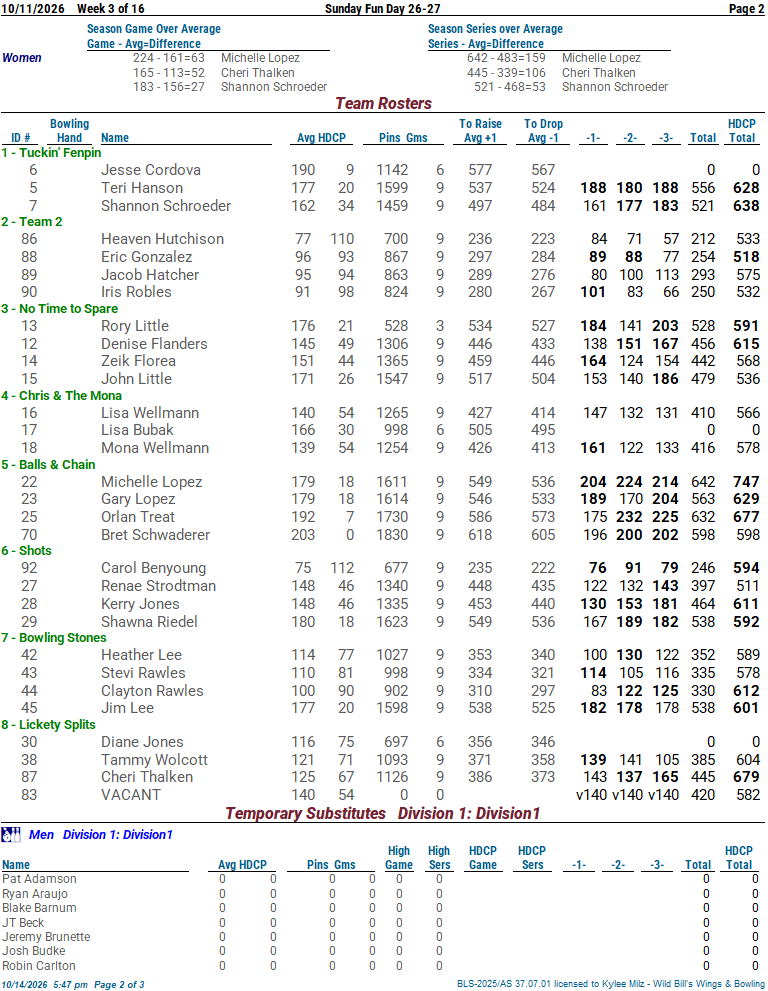768x991 pixels.
Task: Click the '3 - No Time to Spare' heading
Action: pyautogui.click(x=59, y=309)
